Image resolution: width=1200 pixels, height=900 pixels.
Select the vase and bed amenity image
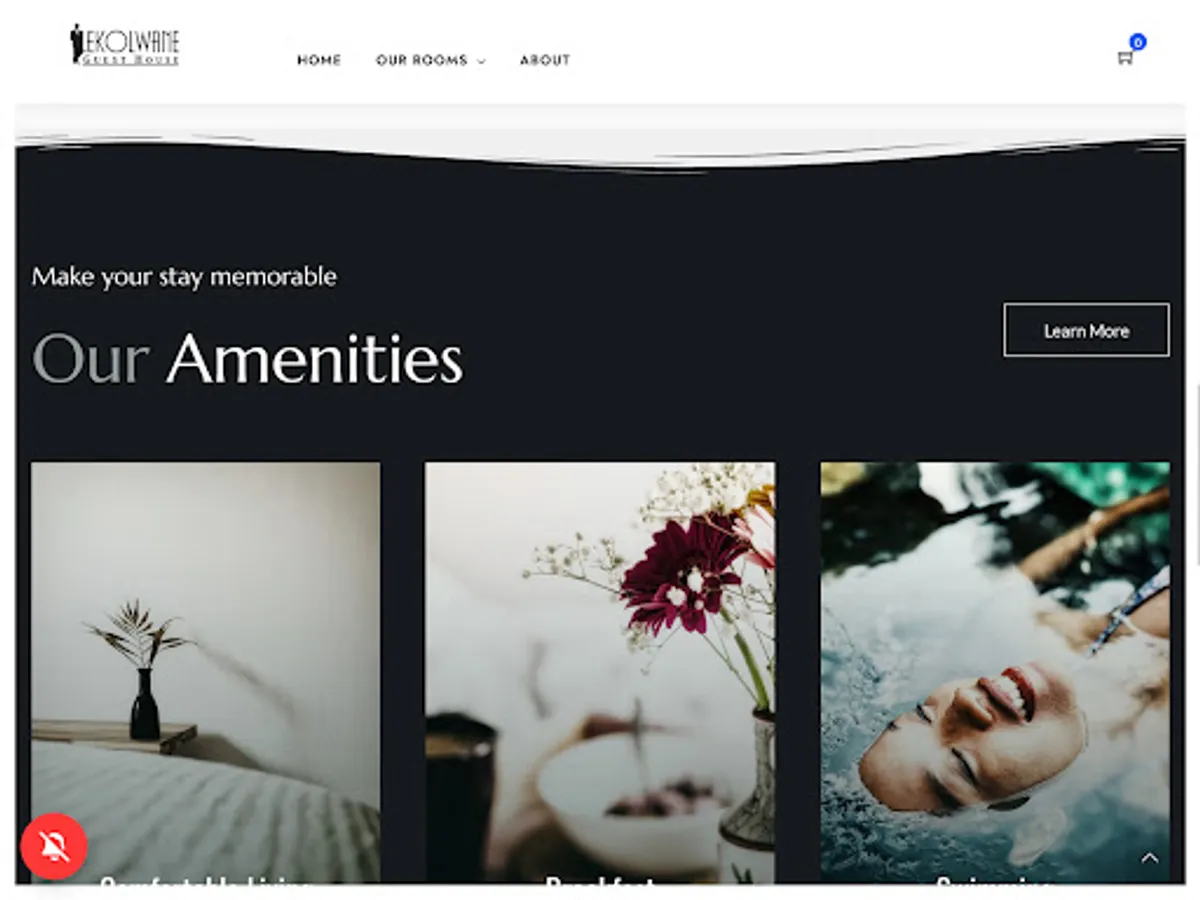coord(206,672)
